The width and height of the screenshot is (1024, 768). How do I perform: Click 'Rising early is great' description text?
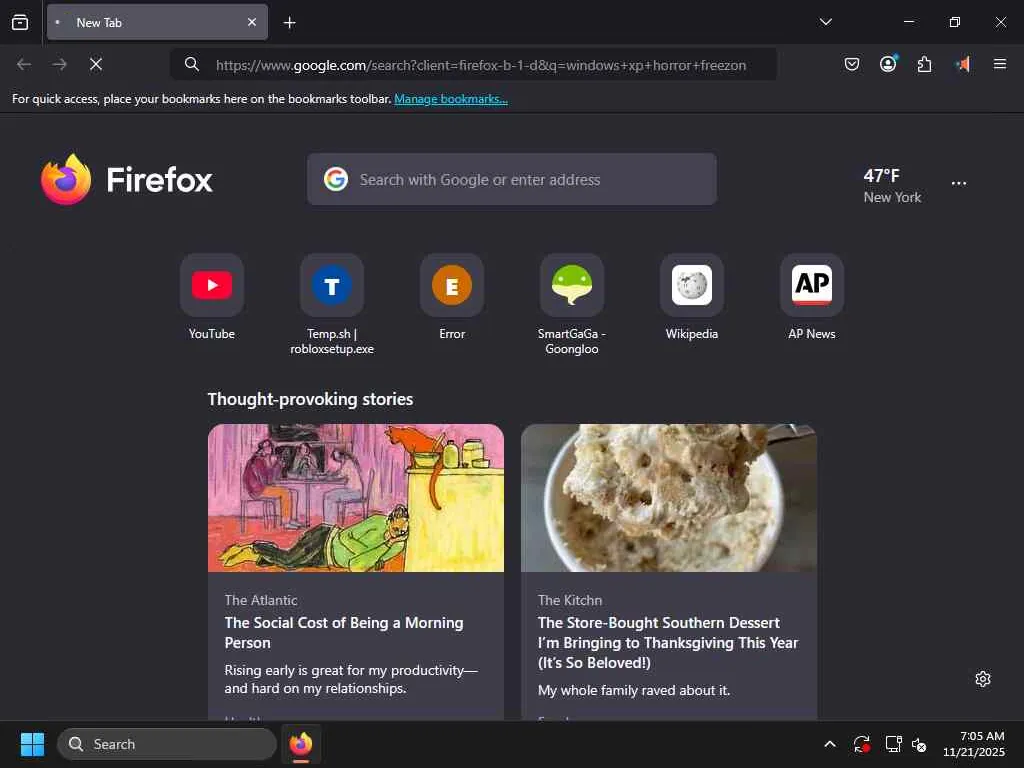(x=351, y=679)
